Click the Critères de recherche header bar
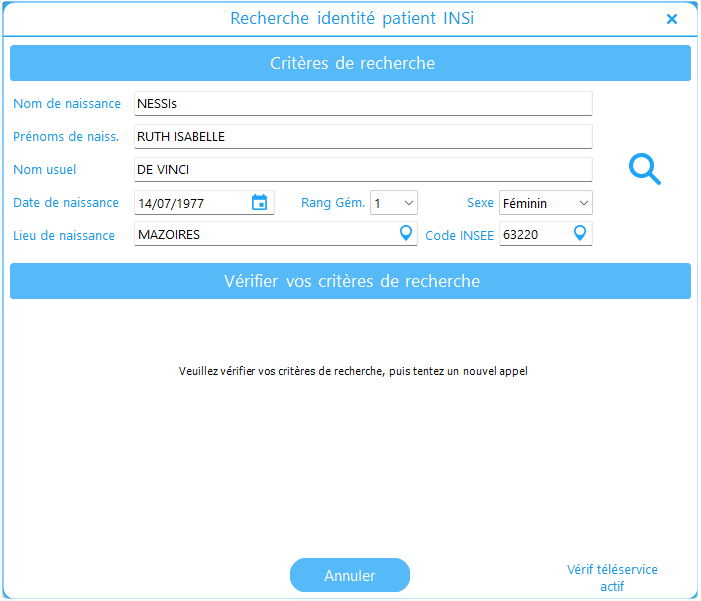The width and height of the screenshot is (701, 601). pos(350,63)
